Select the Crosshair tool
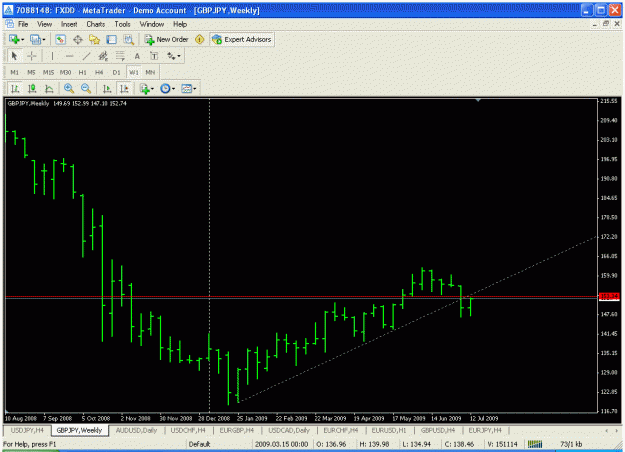The image size is (625, 452). 31,56
